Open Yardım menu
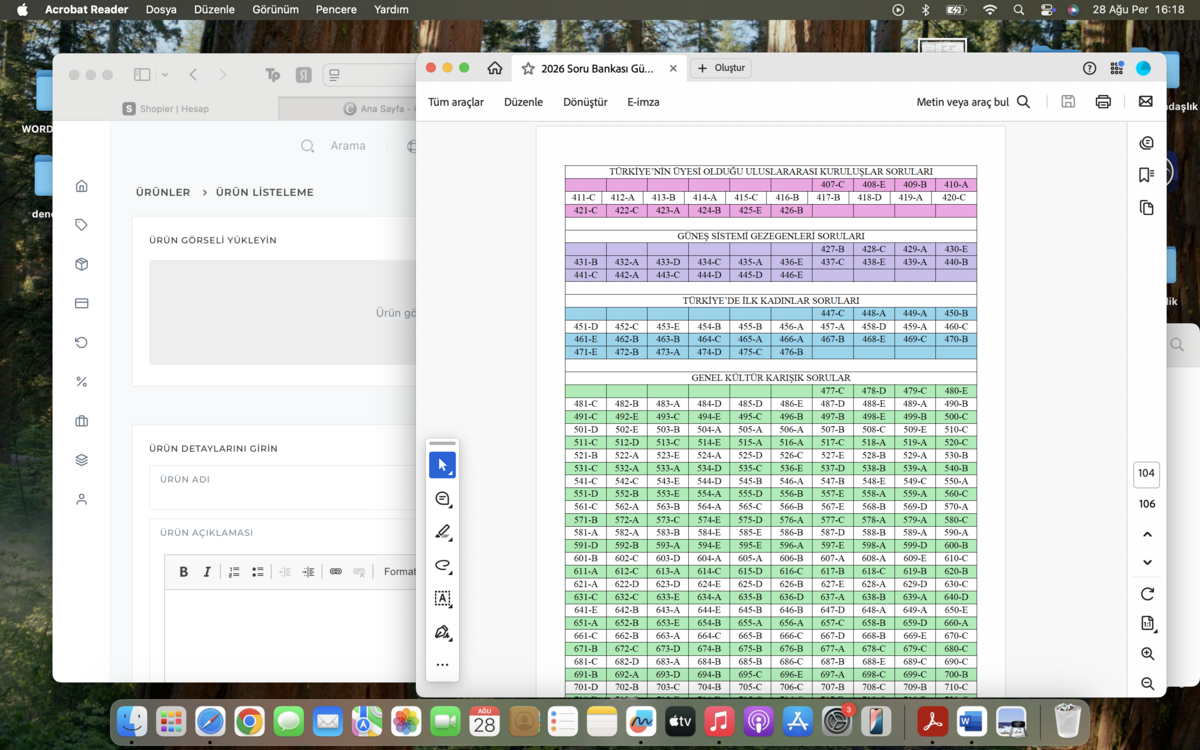The height and width of the screenshot is (750, 1200). pos(391,9)
